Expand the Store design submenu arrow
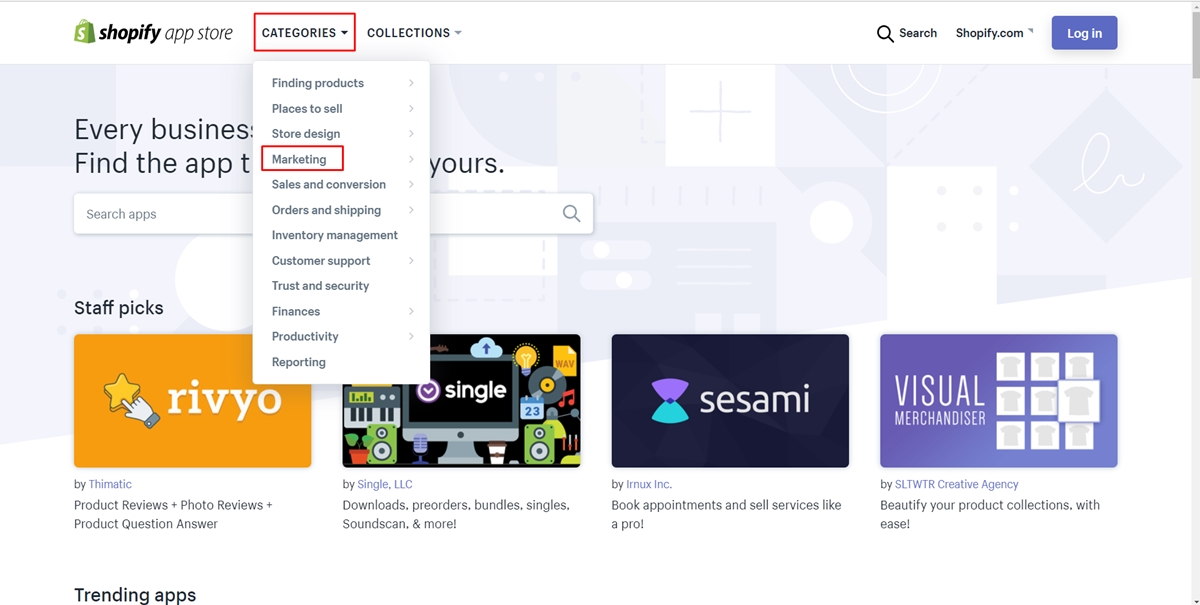 coord(411,134)
